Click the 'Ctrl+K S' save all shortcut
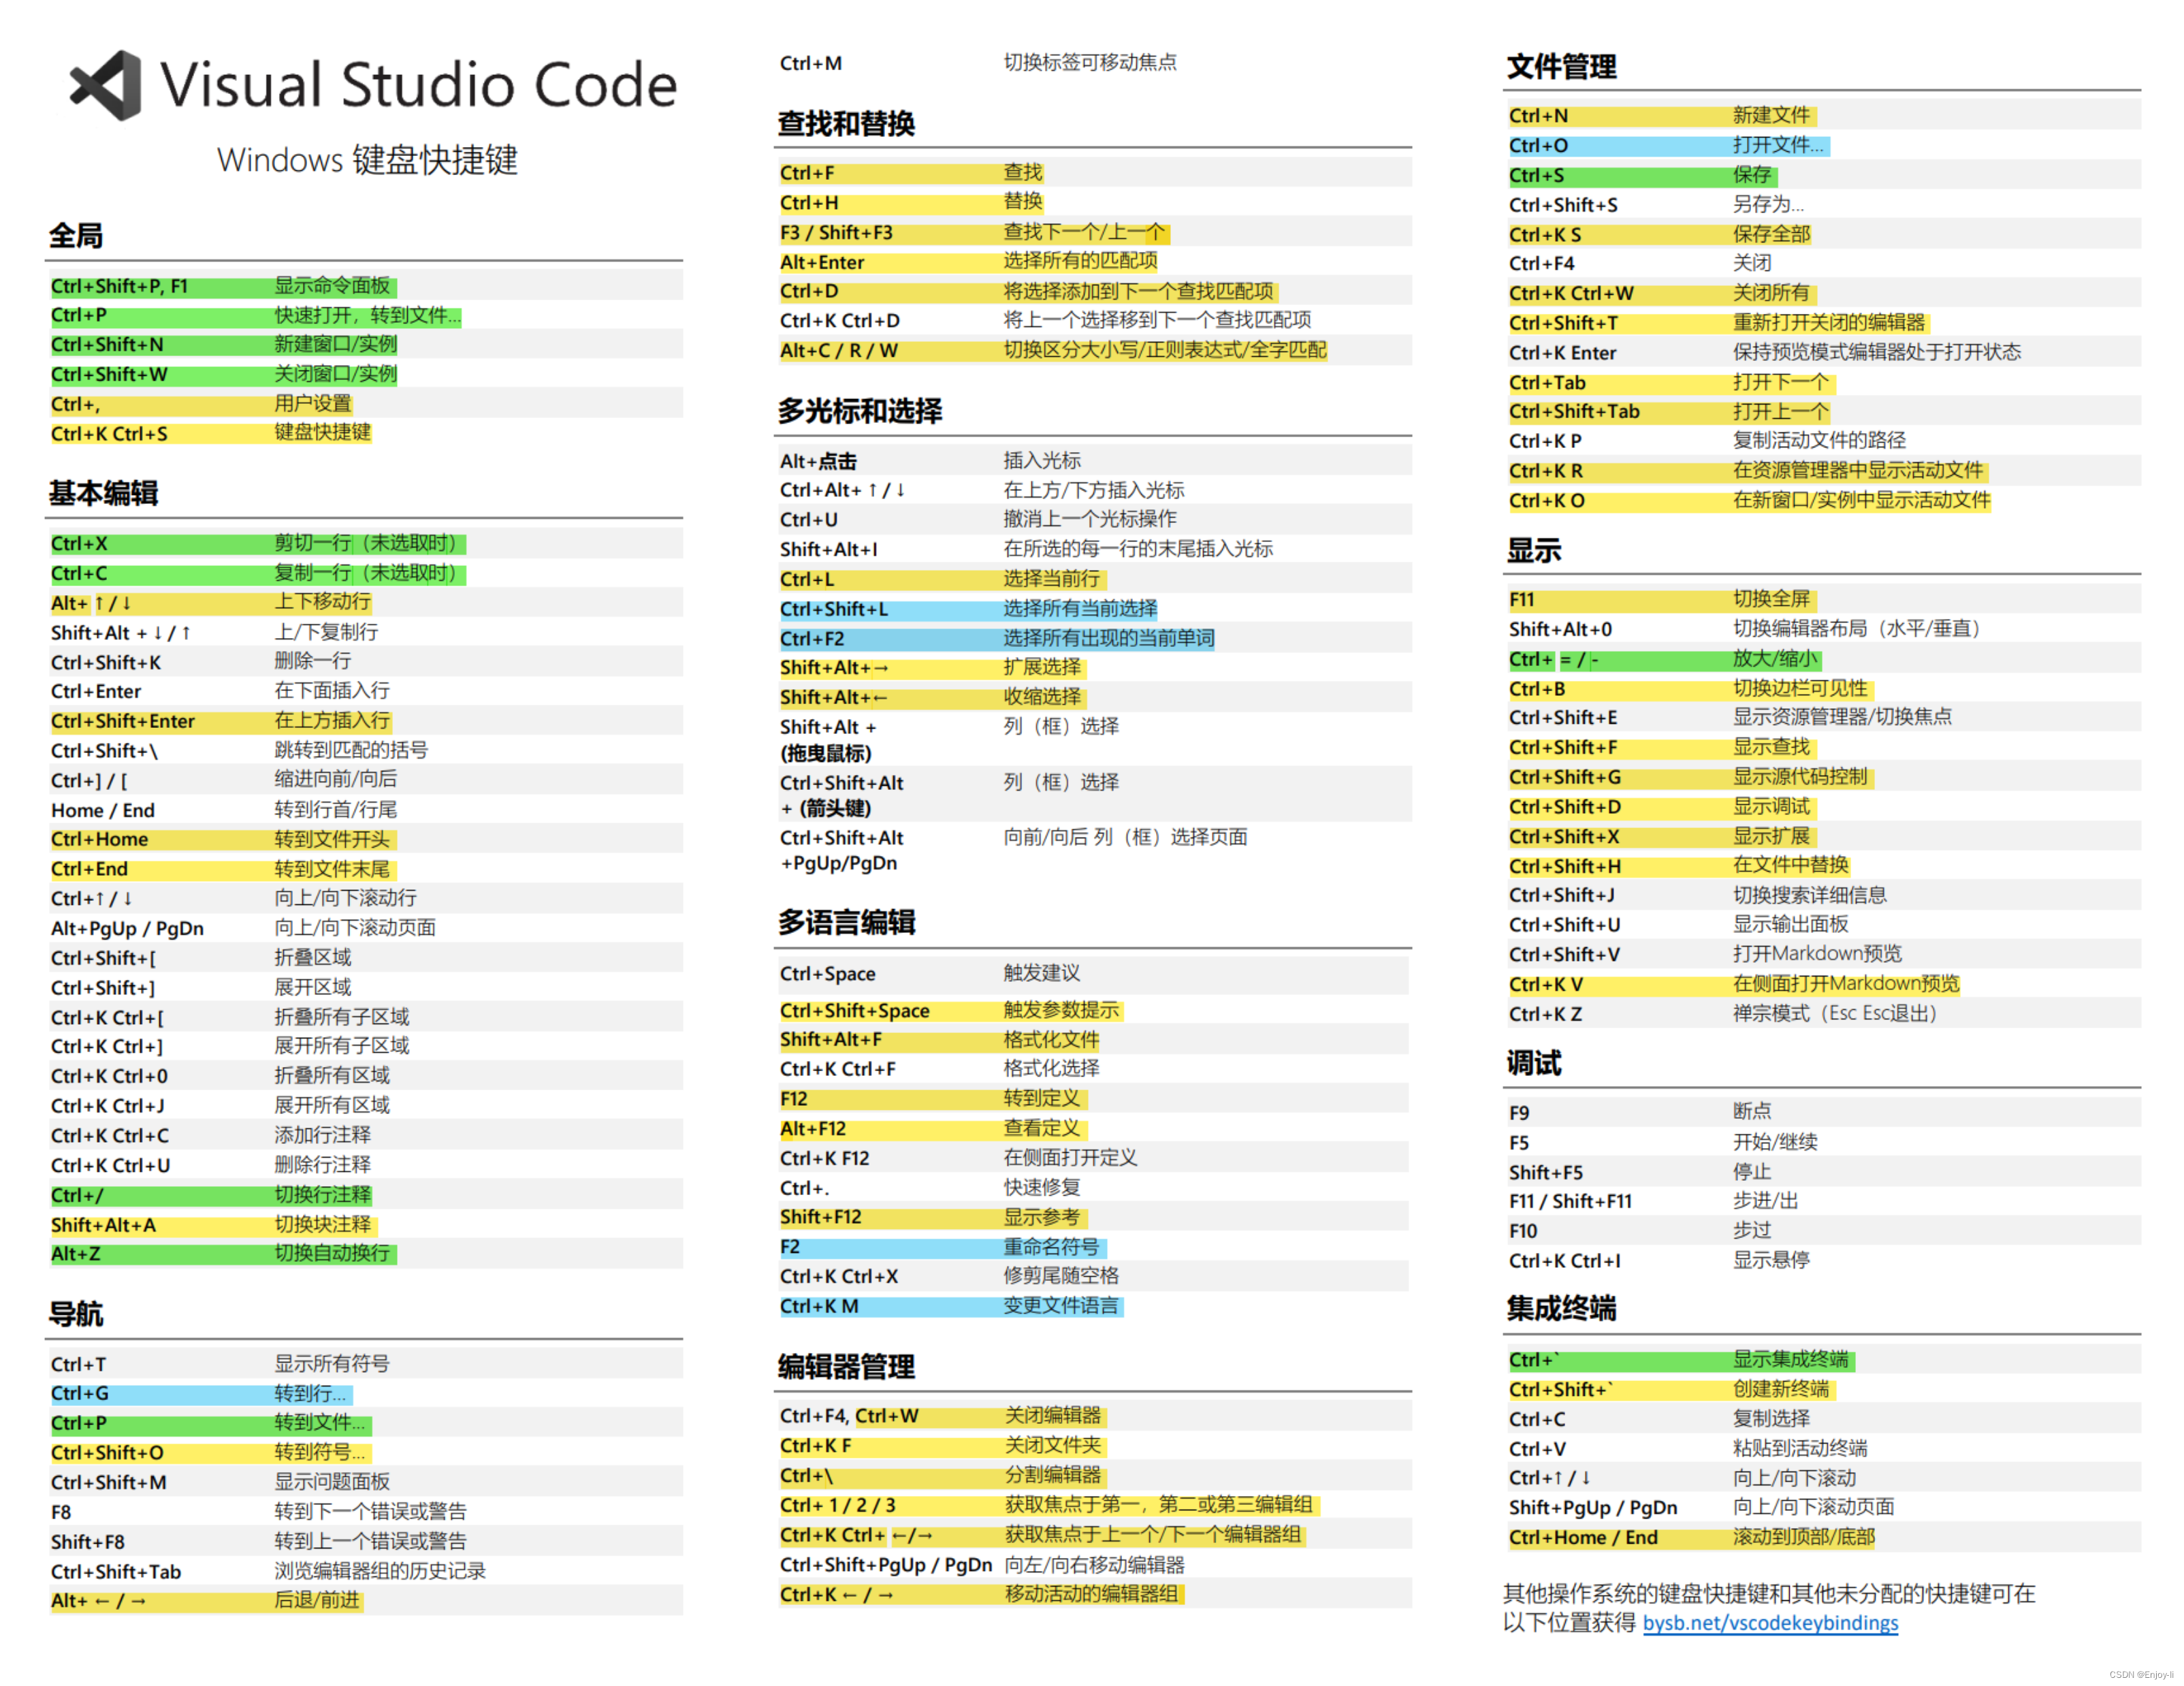The image size is (2184, 1686). (1545, 235)
